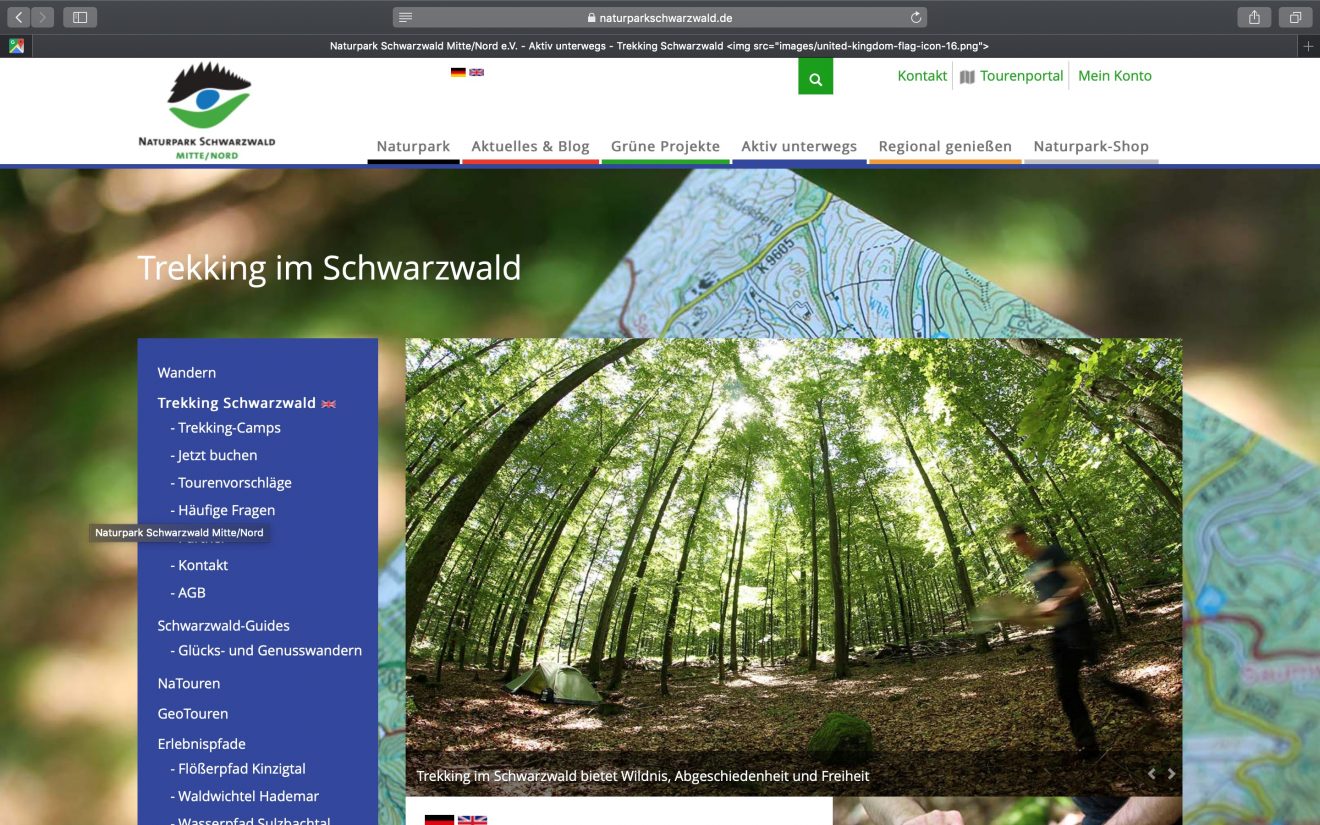This screenshot has height=825, width=1320.
Task: Open the Naturpark main menu item
Action: click(413, 146)
